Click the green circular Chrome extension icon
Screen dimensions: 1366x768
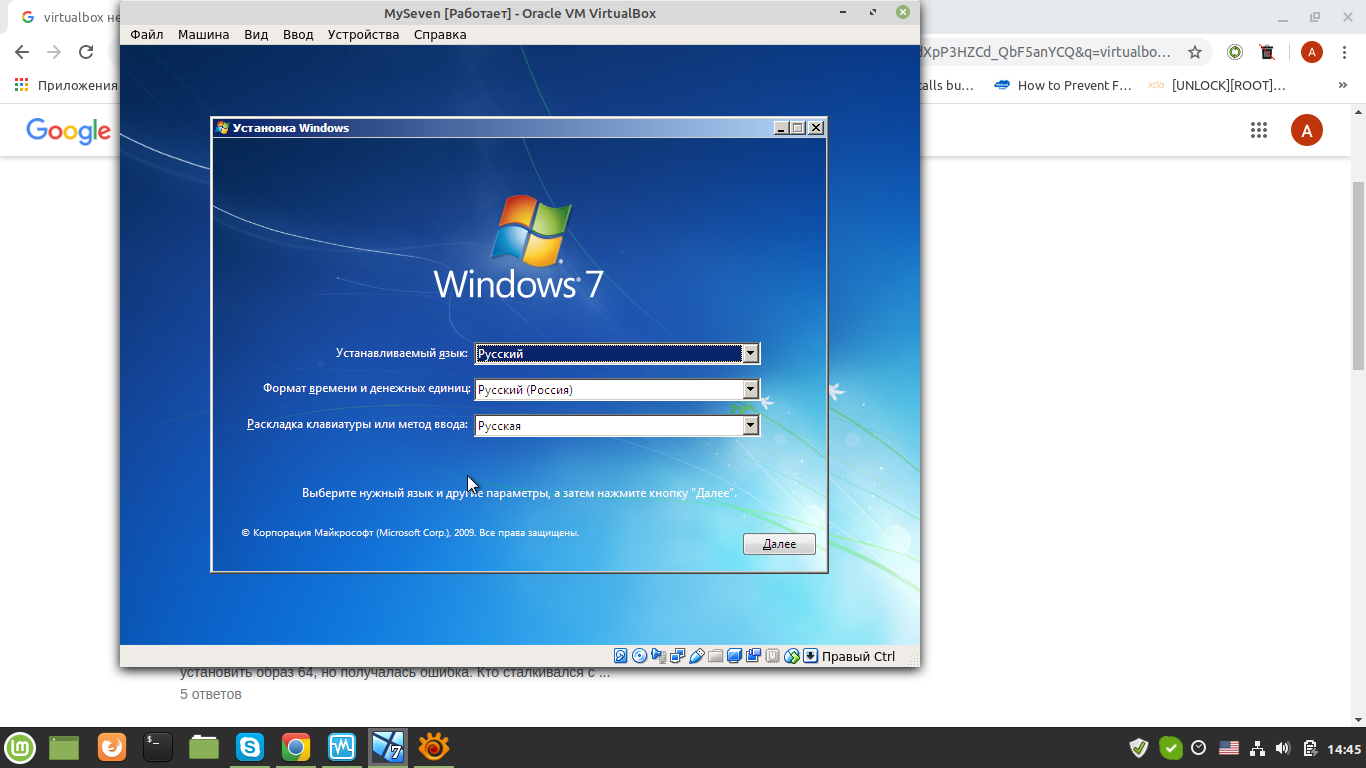pyautogui.click(x=1235, y=52)
